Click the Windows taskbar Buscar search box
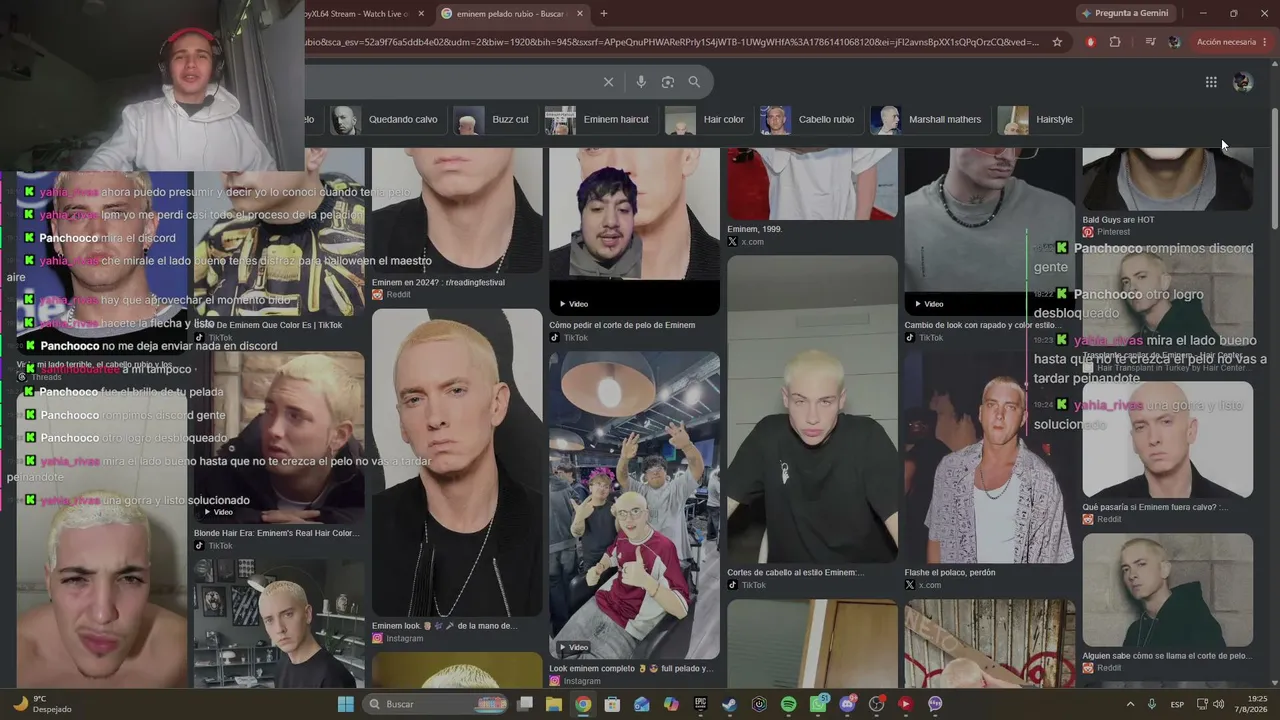 point(434,704)
